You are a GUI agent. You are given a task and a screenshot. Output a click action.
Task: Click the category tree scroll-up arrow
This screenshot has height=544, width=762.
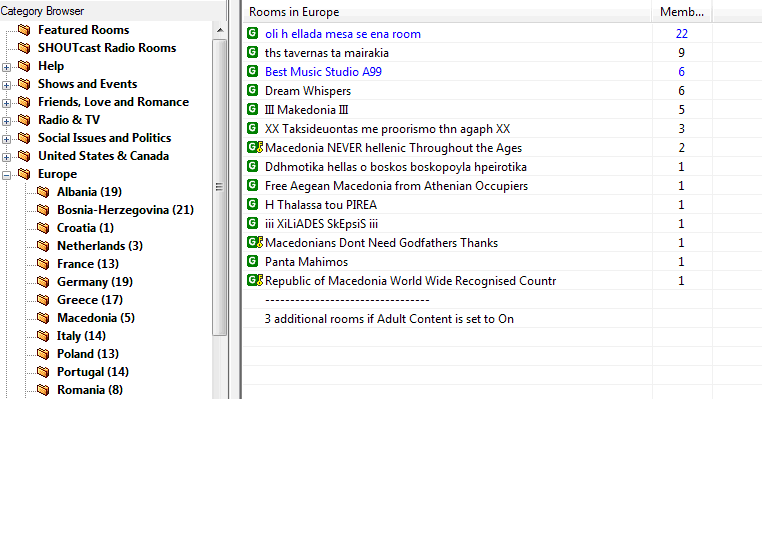220,30
